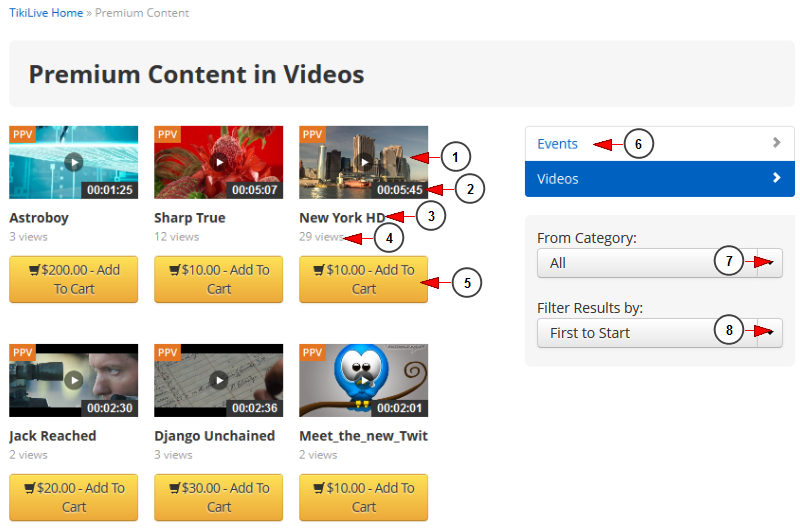The height and width of the screenshot is (532, 800).
Task: Open the Jack Reached title link
Action: coord(53,436)
